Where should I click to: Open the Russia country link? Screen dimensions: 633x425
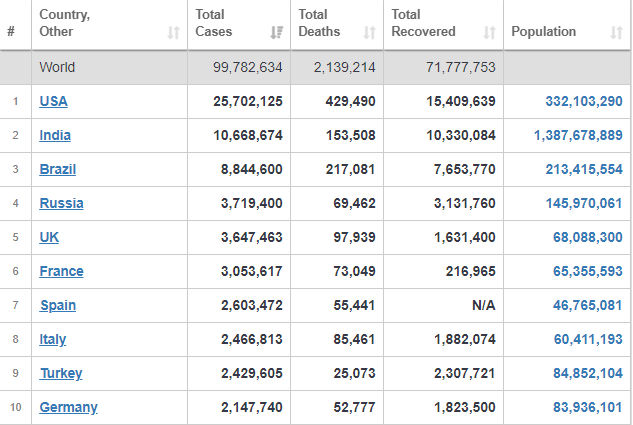point(61,203)
